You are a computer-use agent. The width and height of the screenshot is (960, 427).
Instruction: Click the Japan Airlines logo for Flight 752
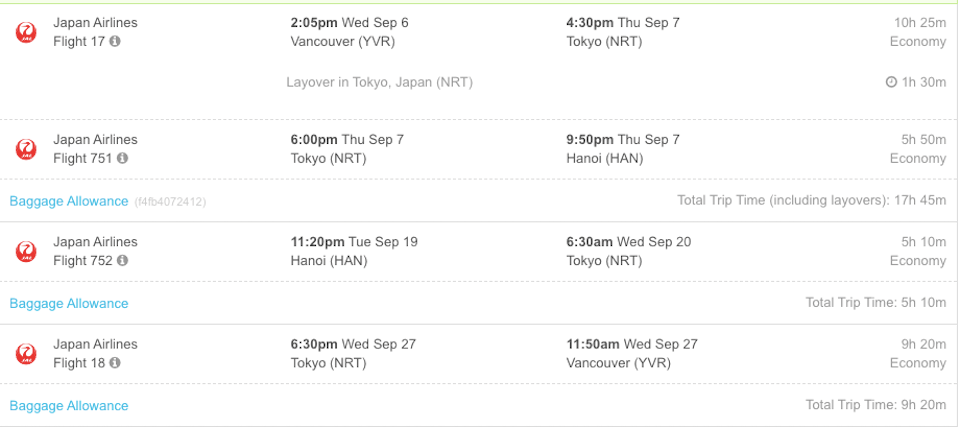26,251
